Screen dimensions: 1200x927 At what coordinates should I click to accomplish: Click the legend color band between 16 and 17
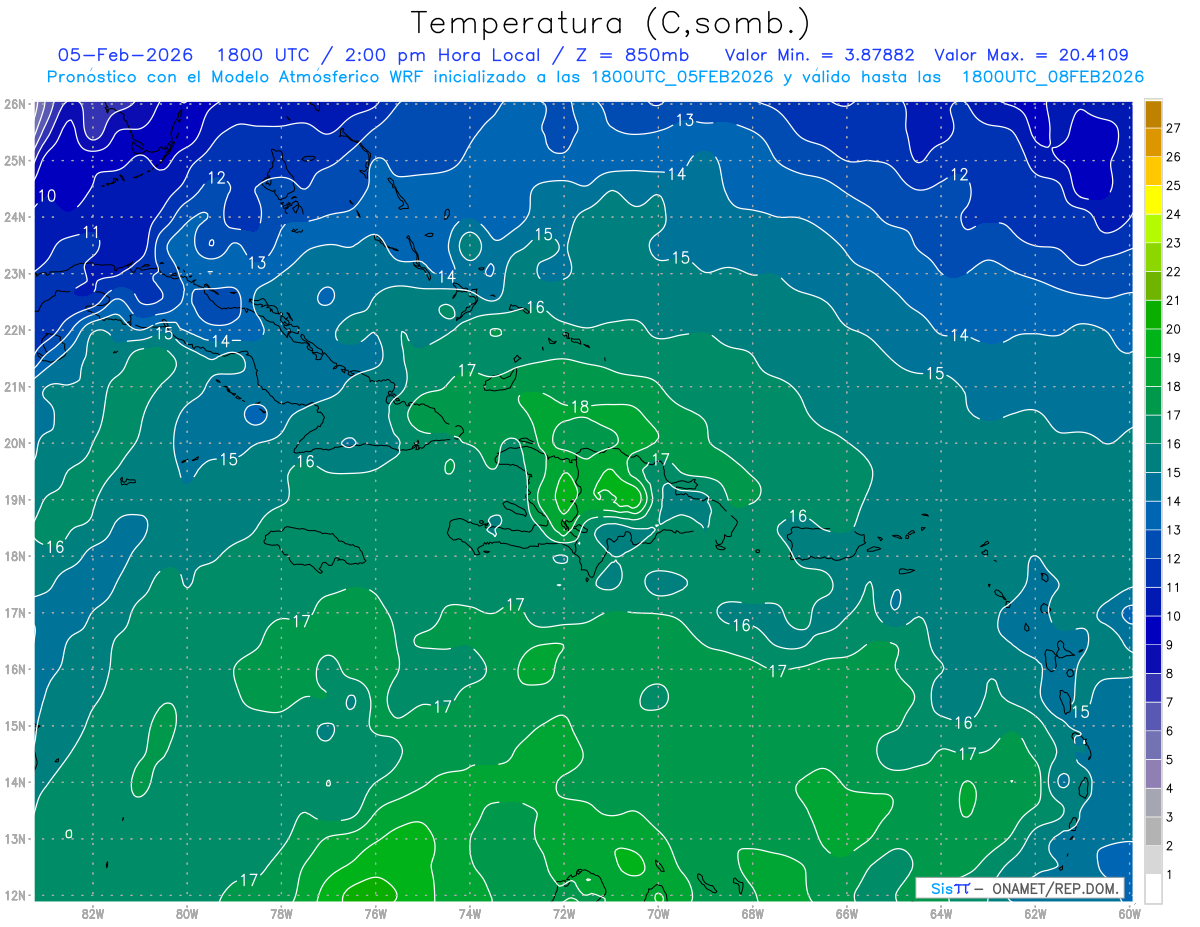1153,429
